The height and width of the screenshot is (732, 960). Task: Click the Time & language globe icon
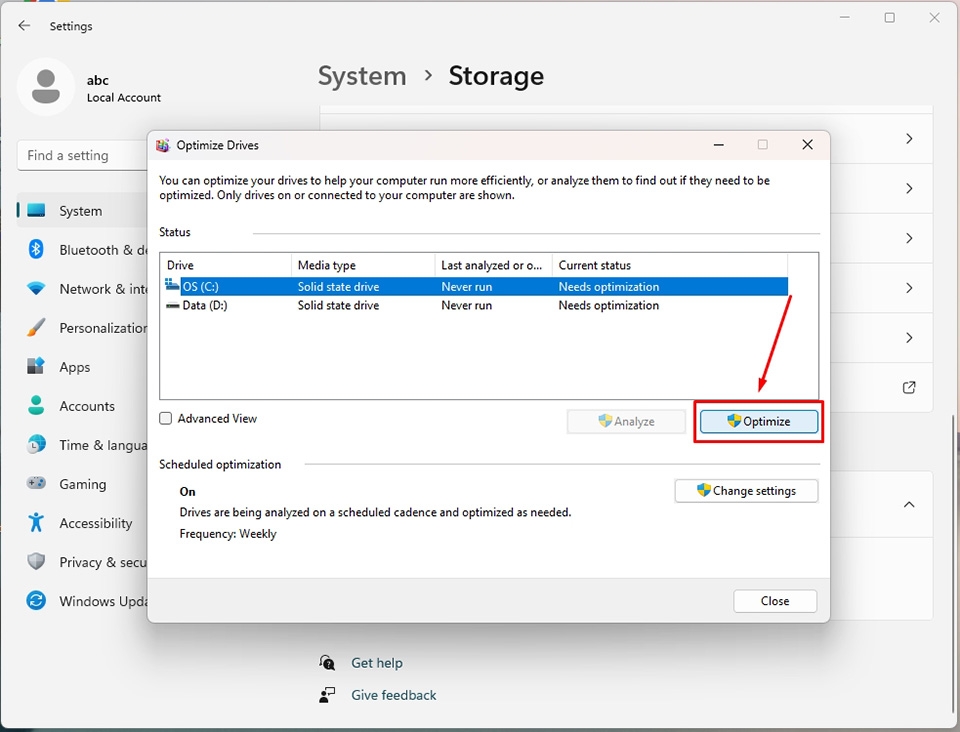coord(36,444)
